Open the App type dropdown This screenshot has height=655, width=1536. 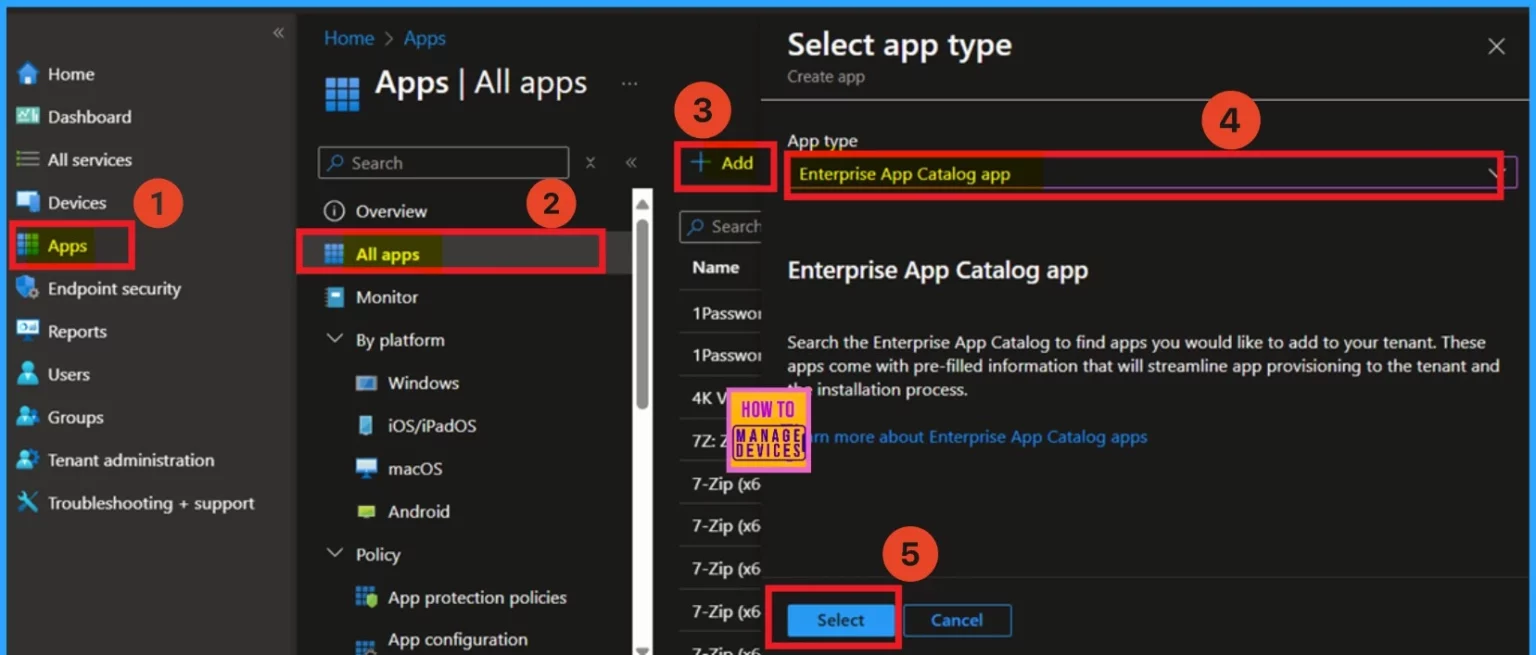tap(1152, 174)
